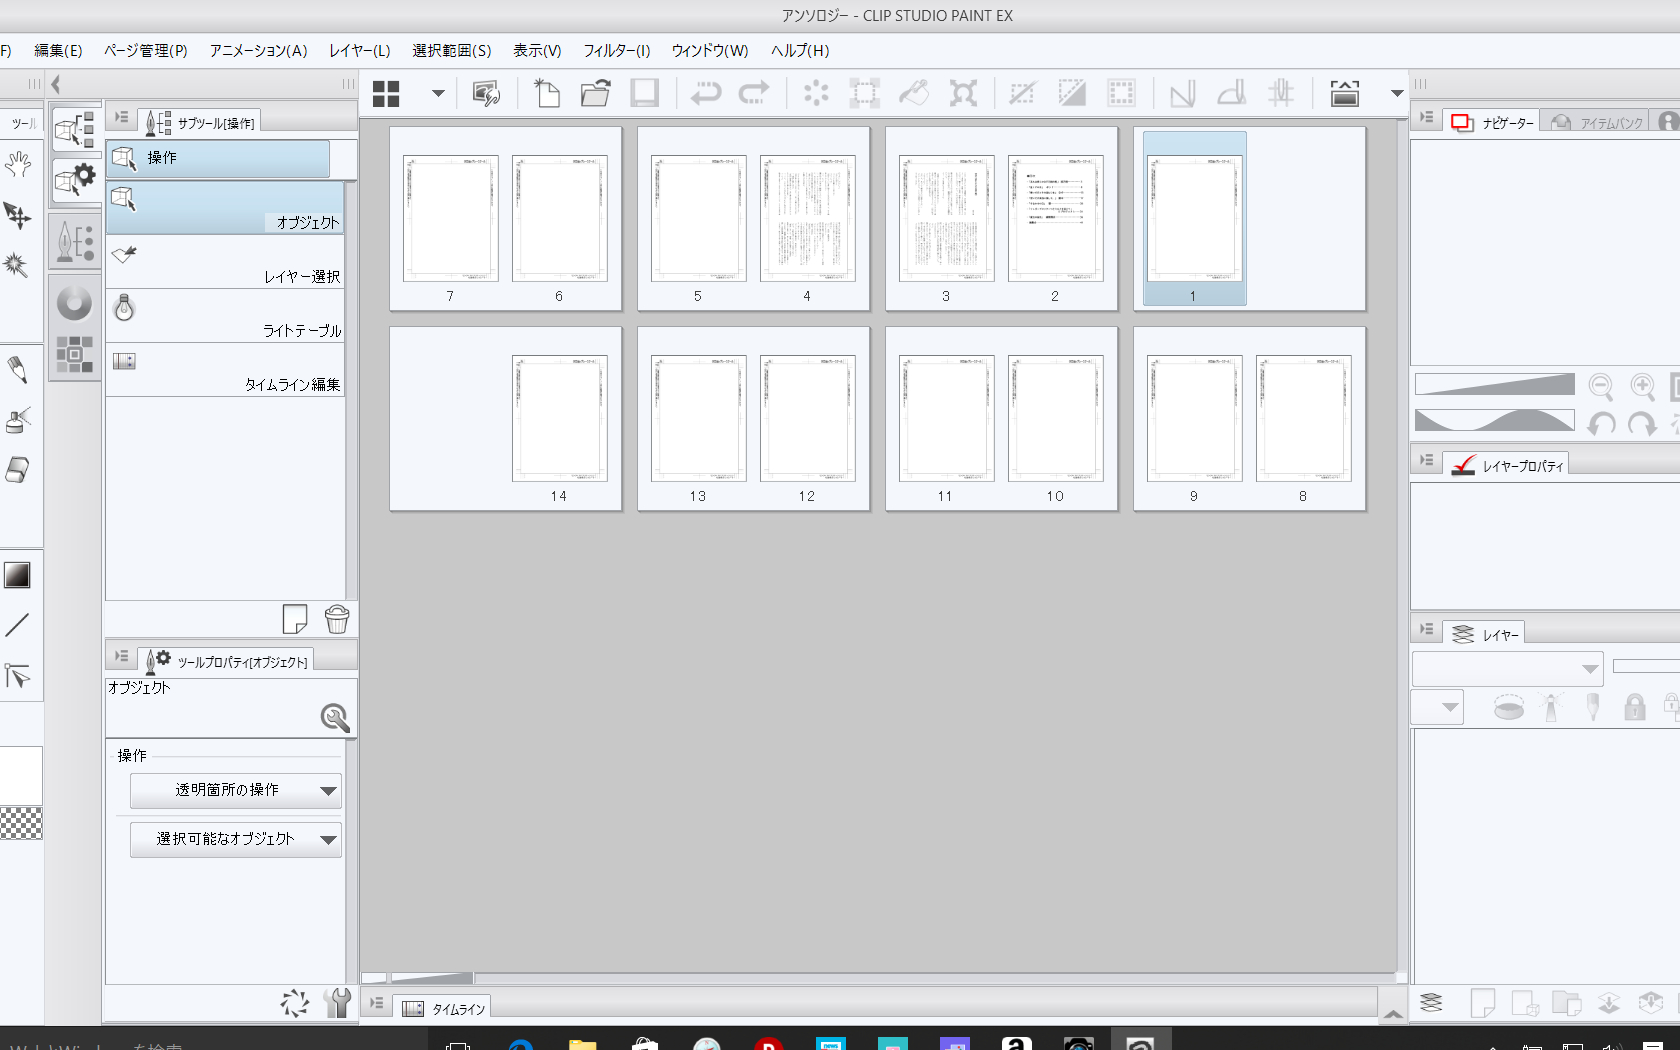Click the Navigator zoom slider
This screenshot has width=1680, height=1050.
pos(1494,385)
